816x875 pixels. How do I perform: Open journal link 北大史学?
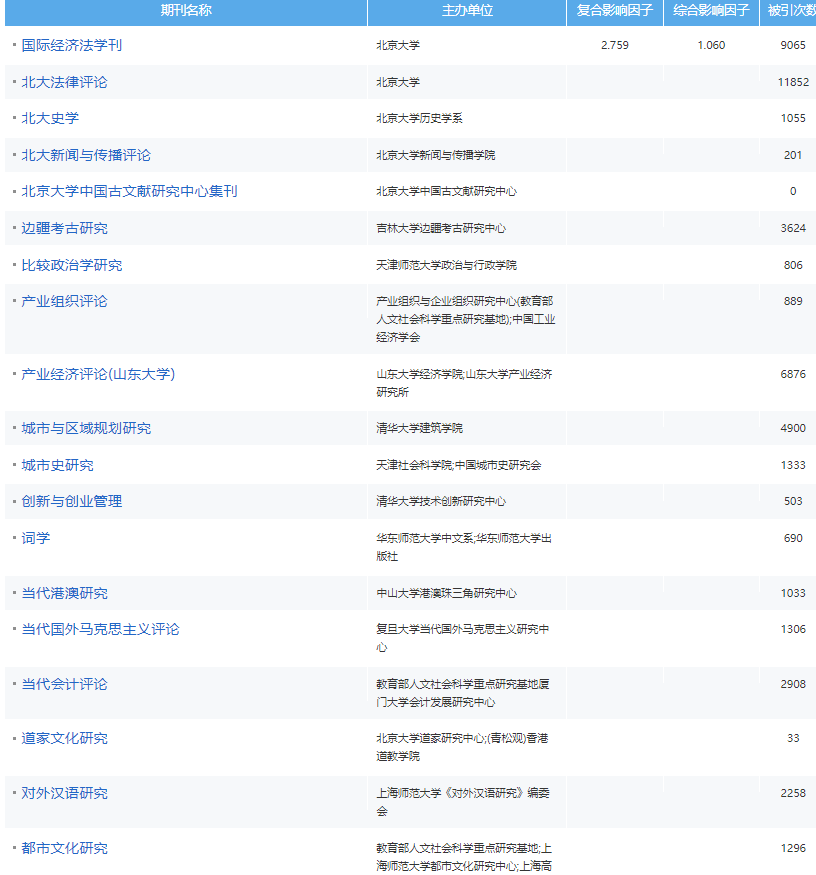click(x=50, y=118)
